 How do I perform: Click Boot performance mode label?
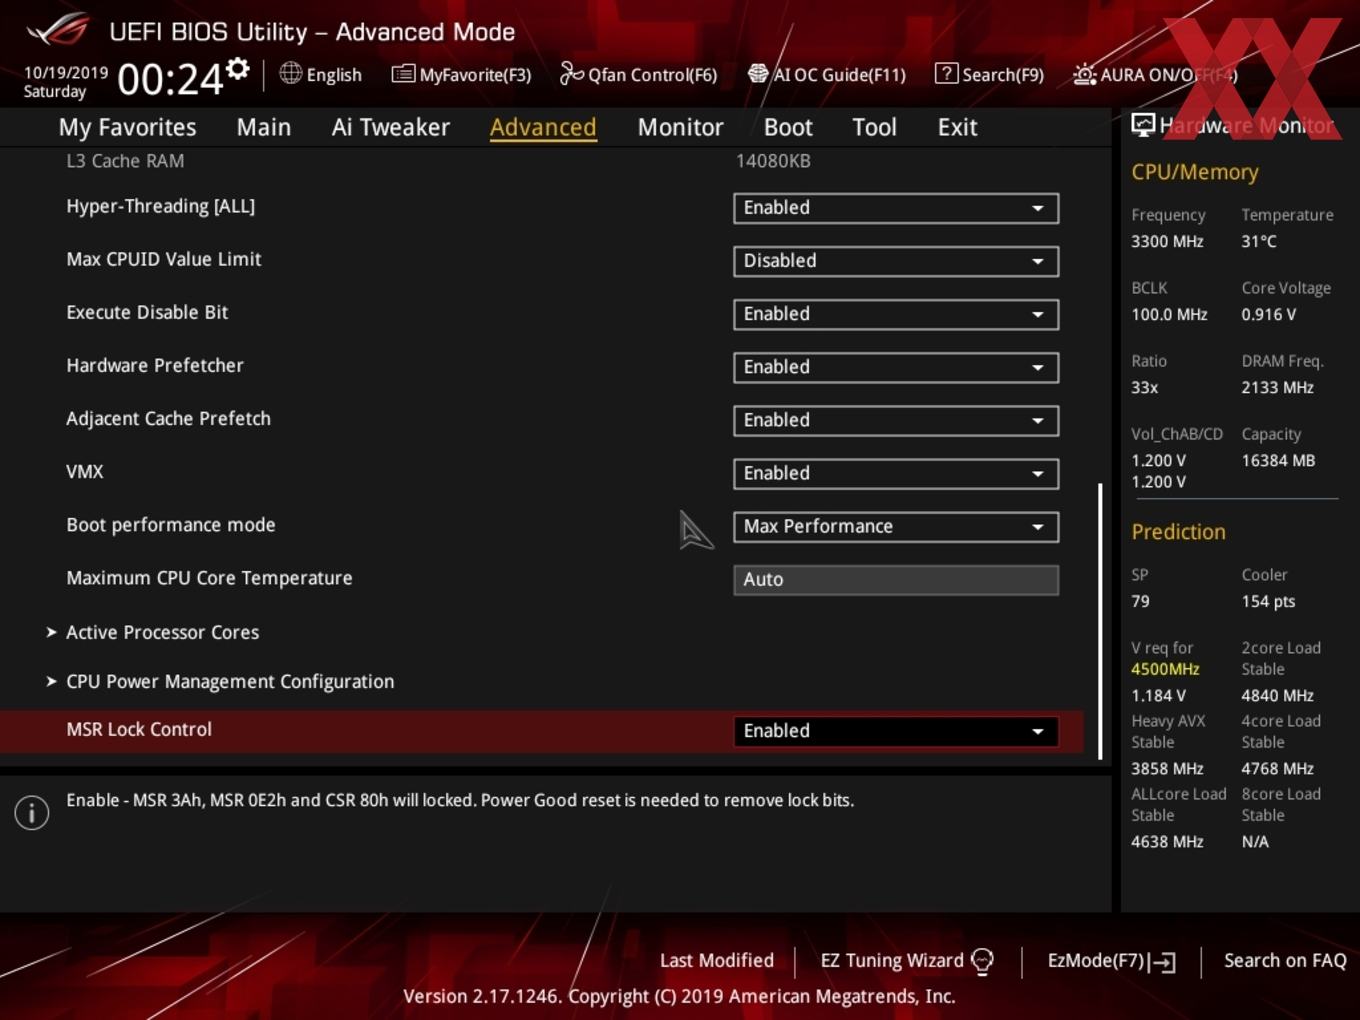pos(171,525)
